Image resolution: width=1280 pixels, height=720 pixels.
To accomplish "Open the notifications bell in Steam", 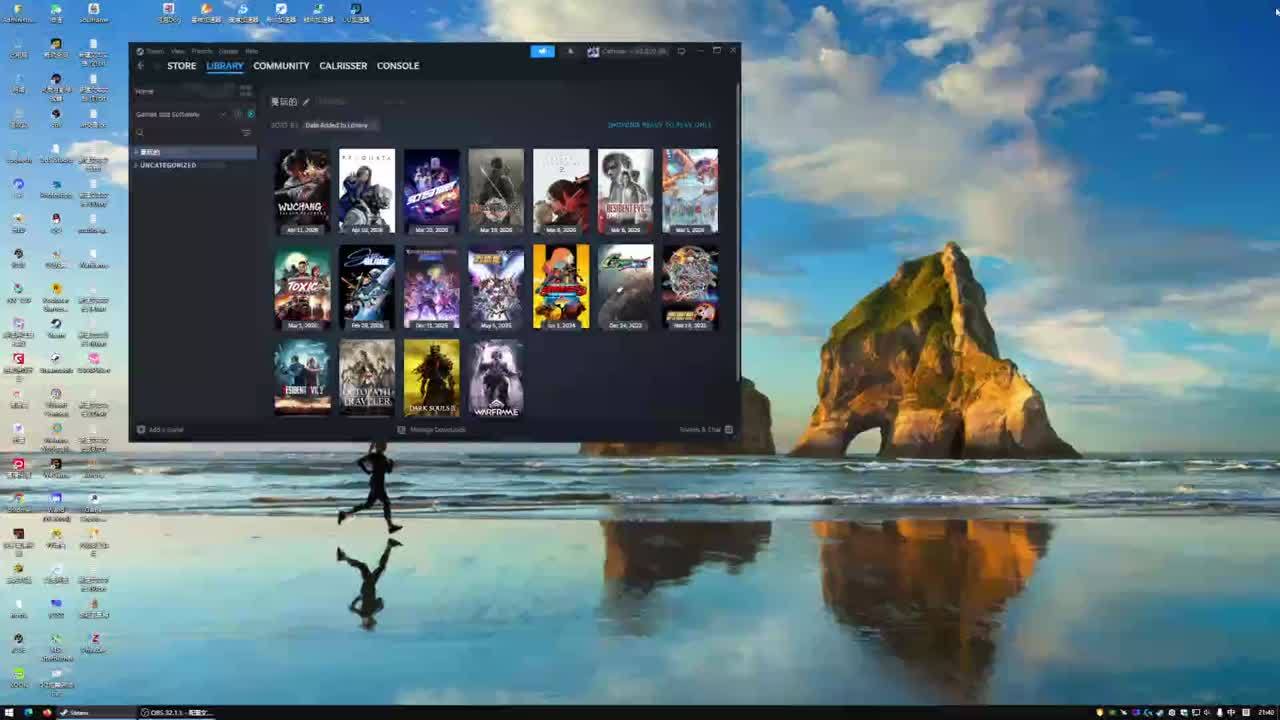I will pos(571,51).
